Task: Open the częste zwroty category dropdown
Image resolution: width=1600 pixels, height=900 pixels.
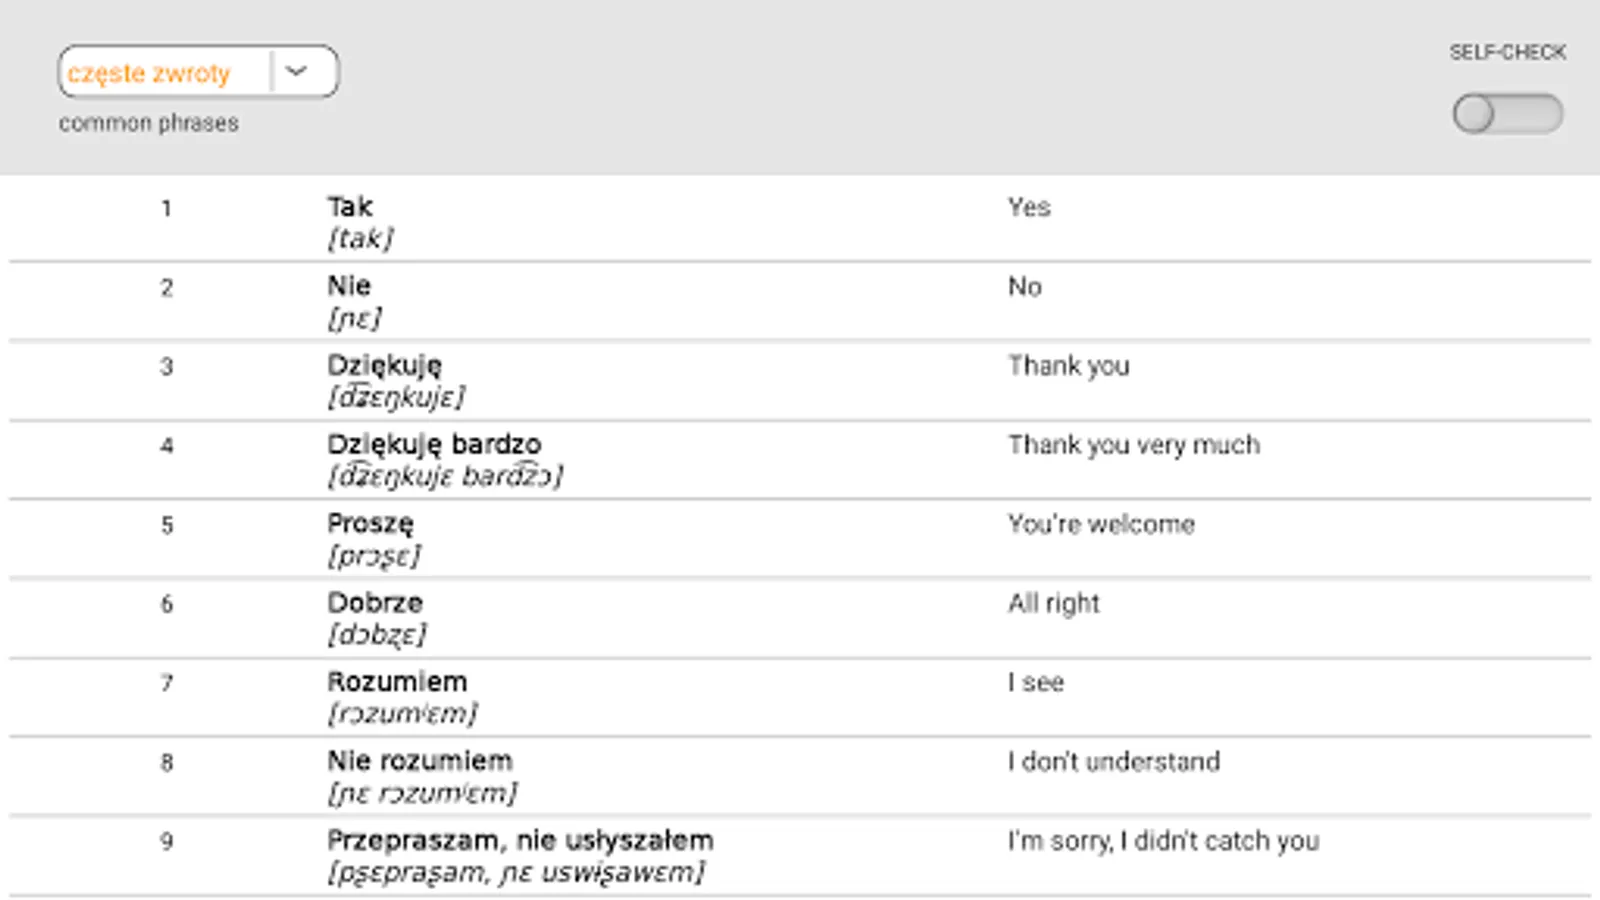Action: (165, 73)
